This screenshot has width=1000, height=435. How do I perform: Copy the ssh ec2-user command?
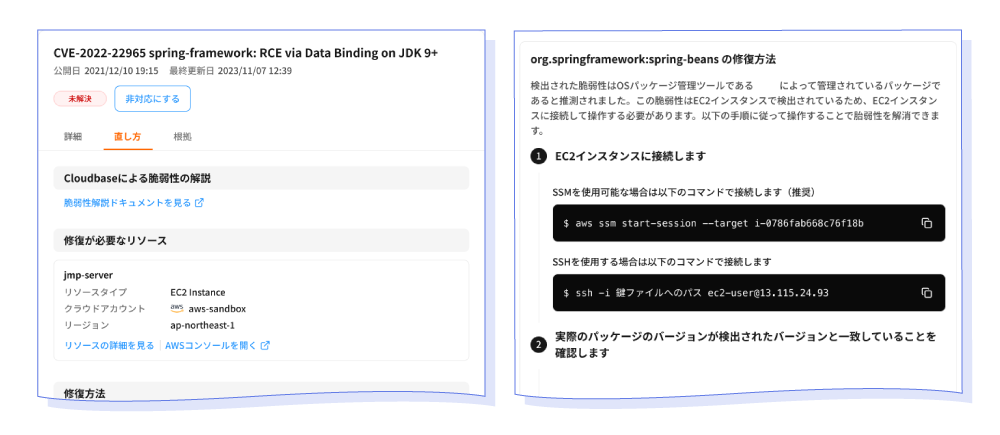(x=927, y=293)
